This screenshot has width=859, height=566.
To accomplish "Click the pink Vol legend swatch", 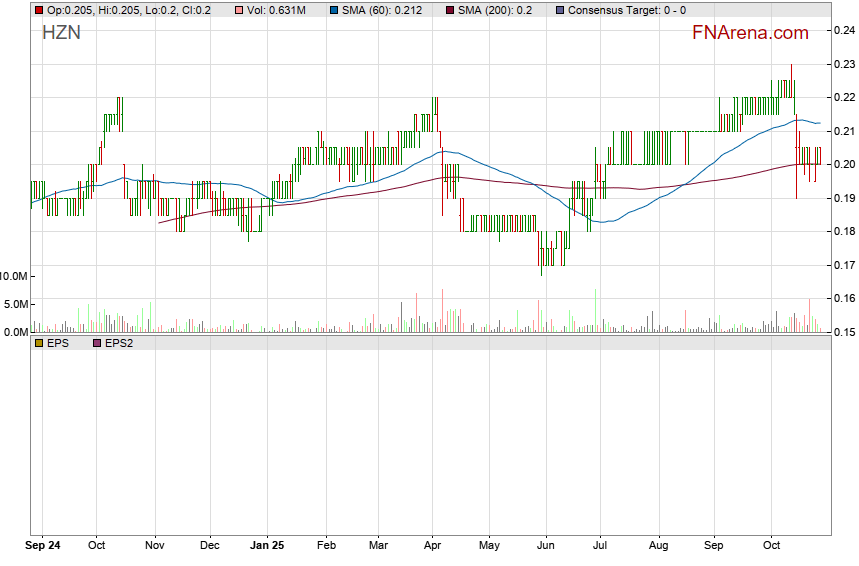I will [237, 10].
